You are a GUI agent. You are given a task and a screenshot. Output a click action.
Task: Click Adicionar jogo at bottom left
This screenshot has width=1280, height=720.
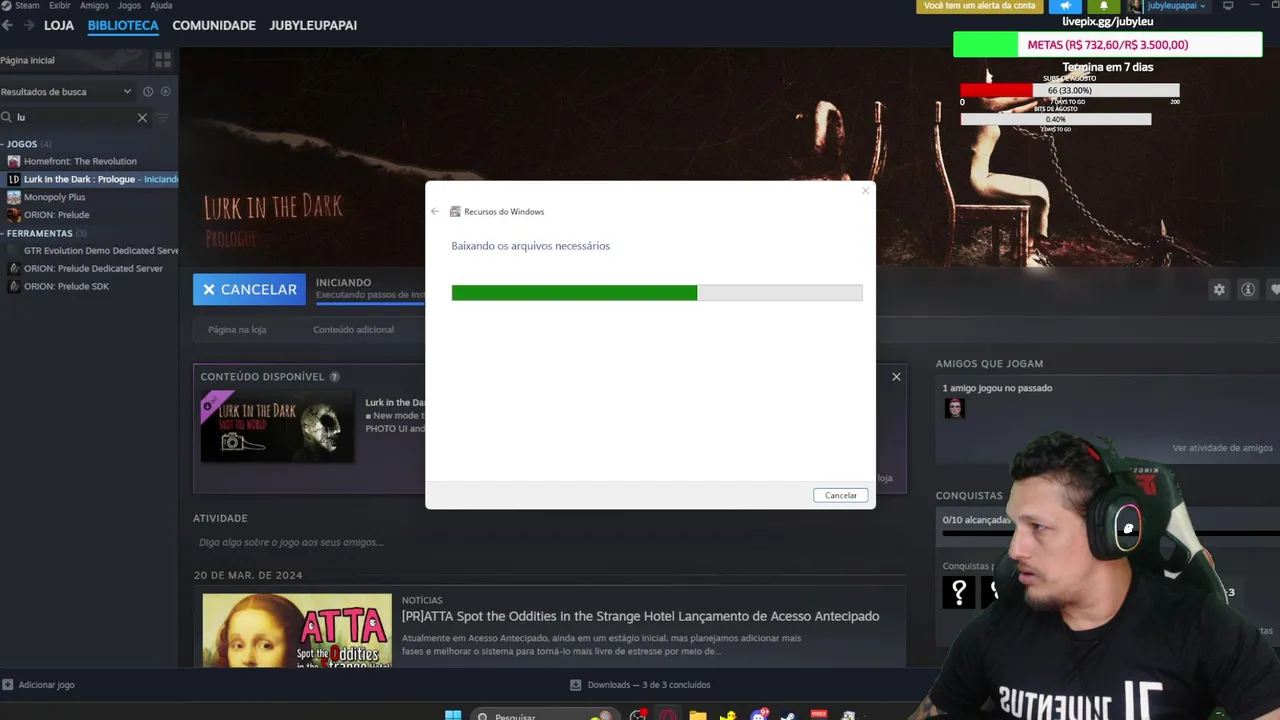[38, 685]
